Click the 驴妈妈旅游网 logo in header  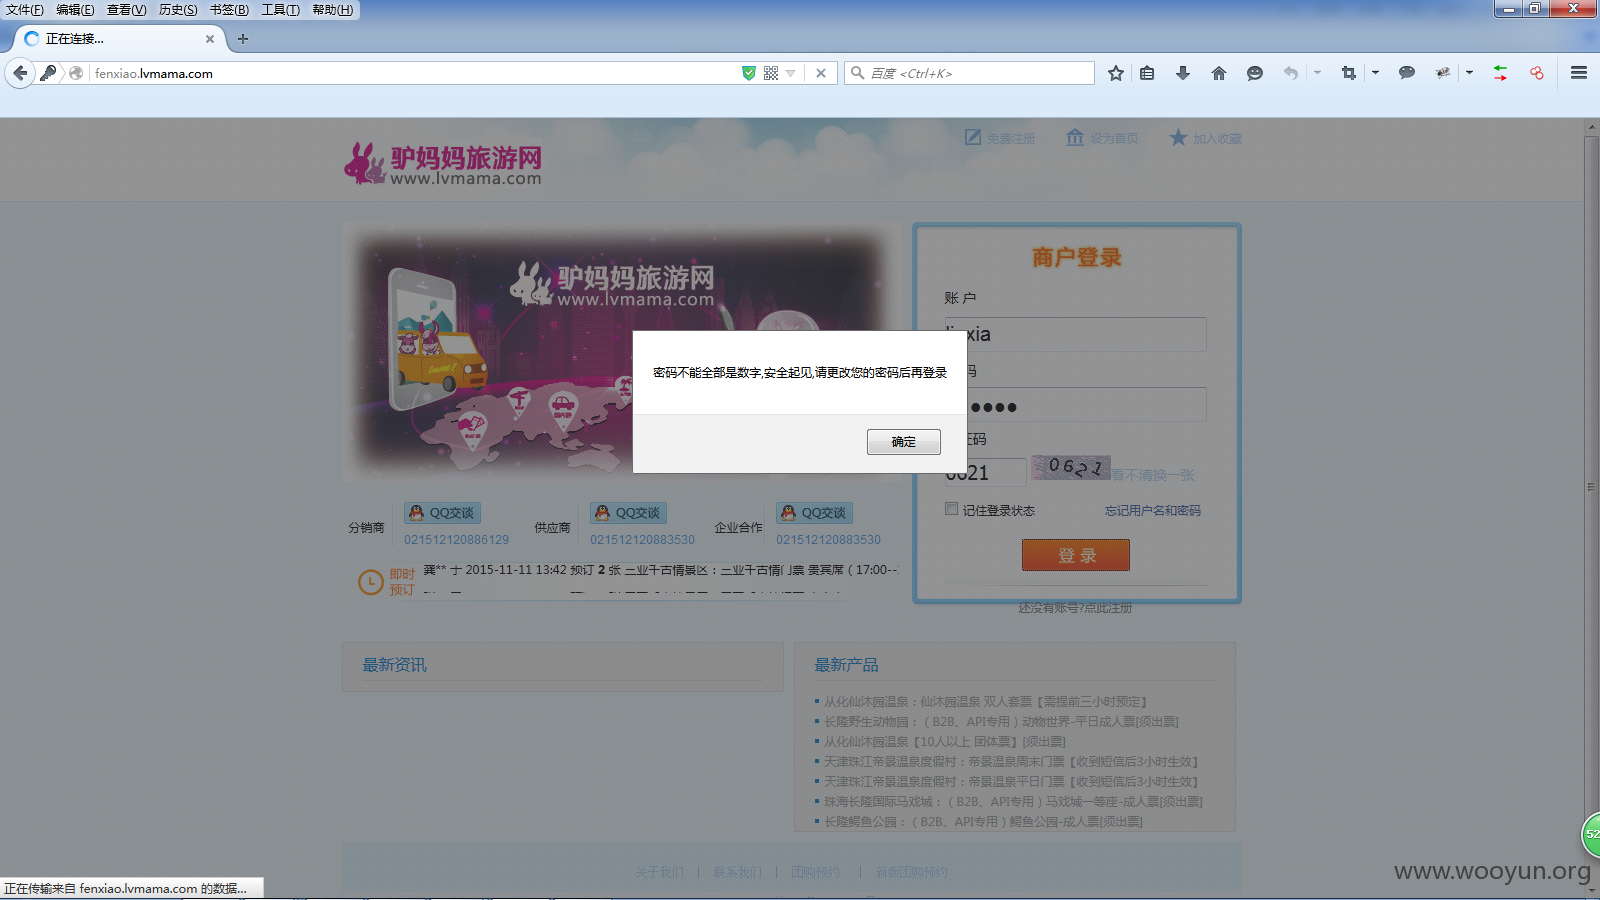point(443,163)
